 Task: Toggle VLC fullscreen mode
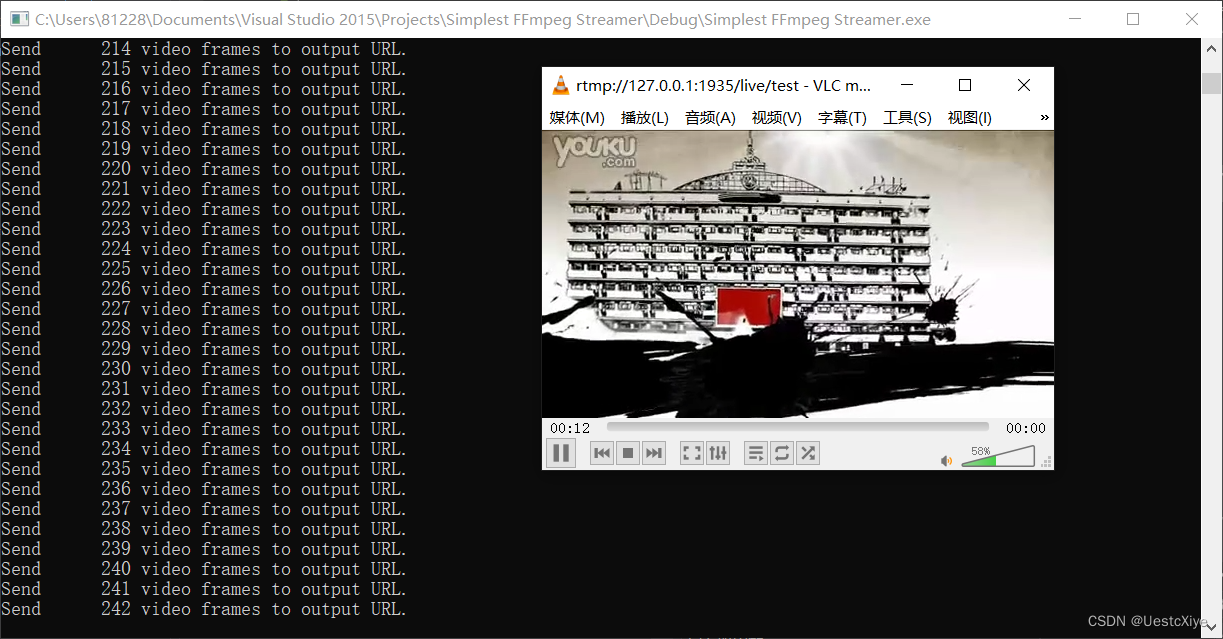click(692, 453)
